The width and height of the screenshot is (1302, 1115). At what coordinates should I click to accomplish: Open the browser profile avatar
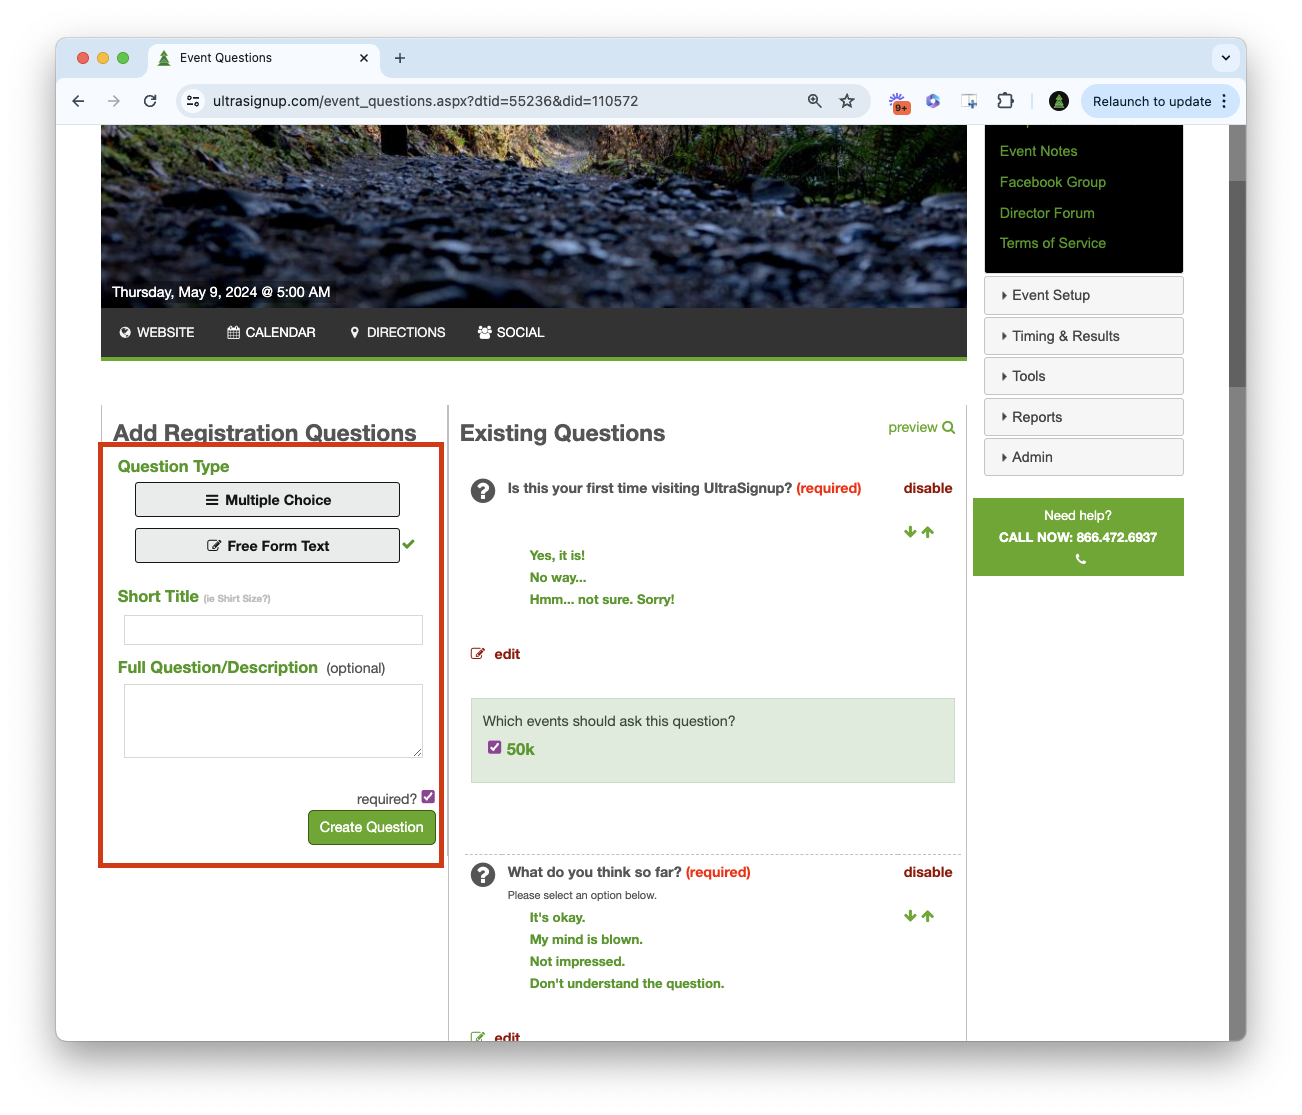[1059, 101]
